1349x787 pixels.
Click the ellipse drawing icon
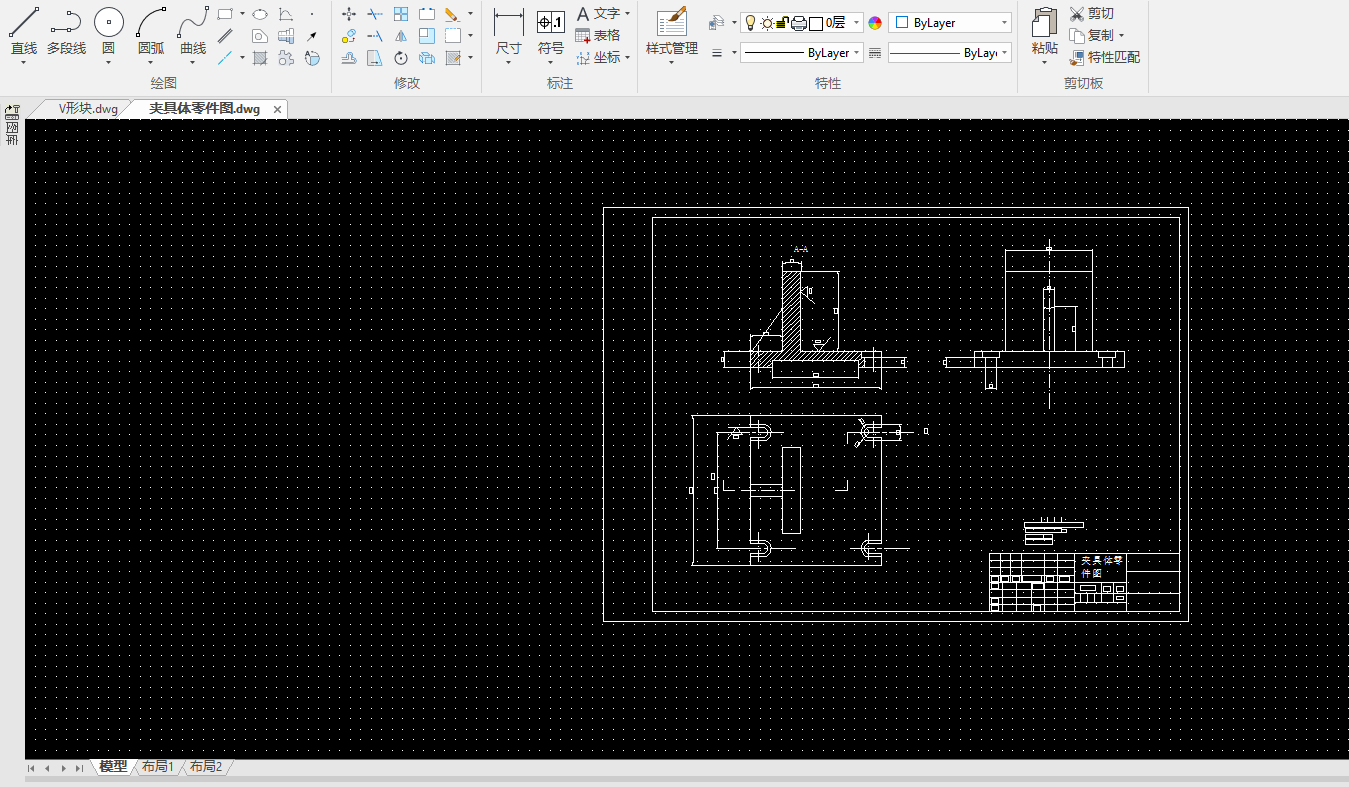coord(260,14)
